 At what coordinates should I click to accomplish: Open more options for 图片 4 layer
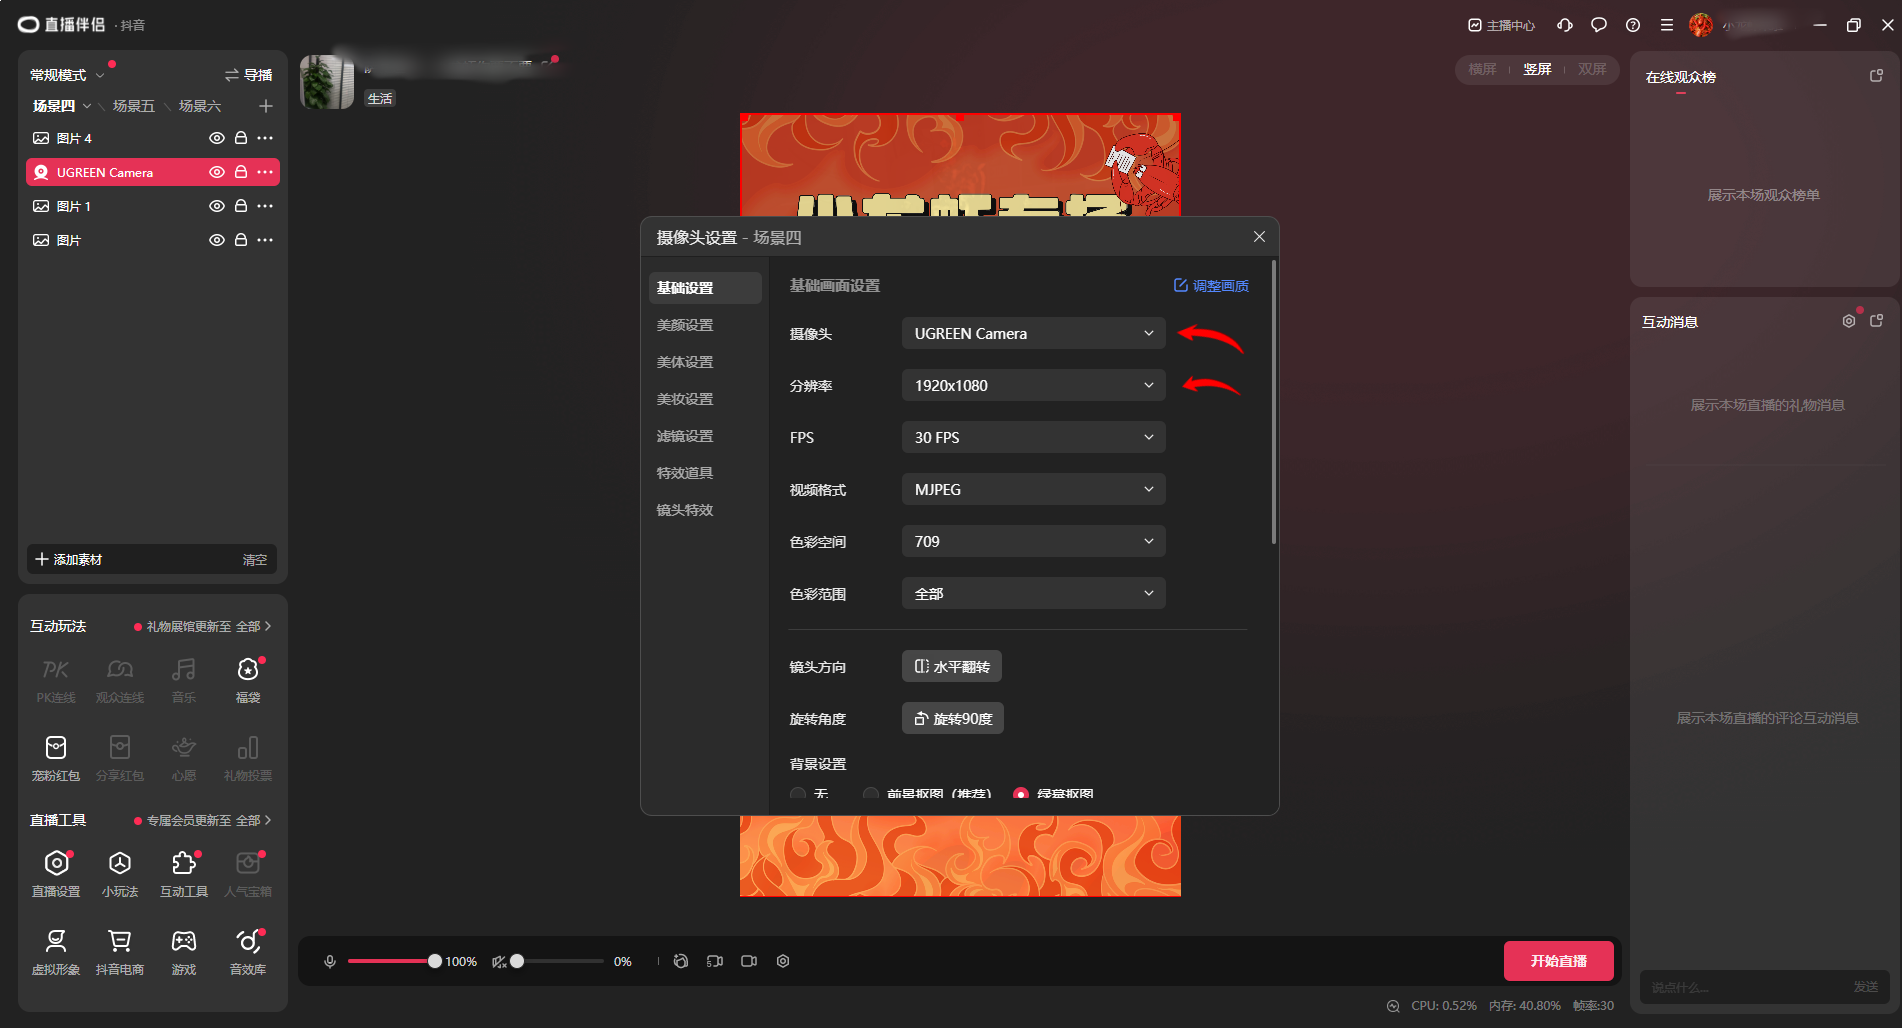(x=265, y=138)
